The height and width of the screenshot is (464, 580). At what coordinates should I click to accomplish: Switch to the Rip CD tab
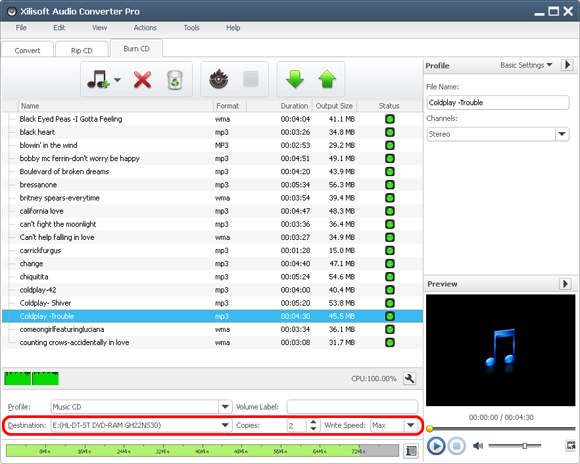point(82,50)
